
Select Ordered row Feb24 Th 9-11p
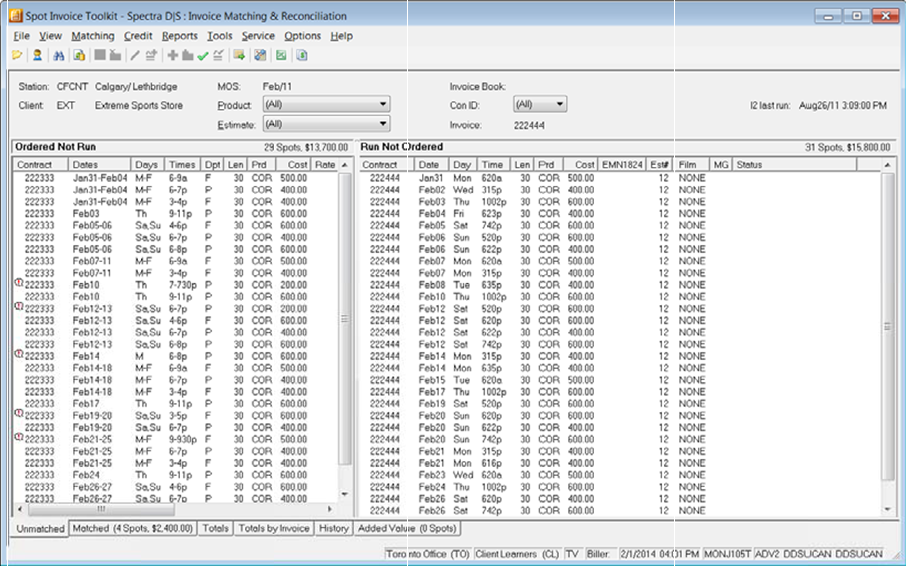tap(176, 475)
